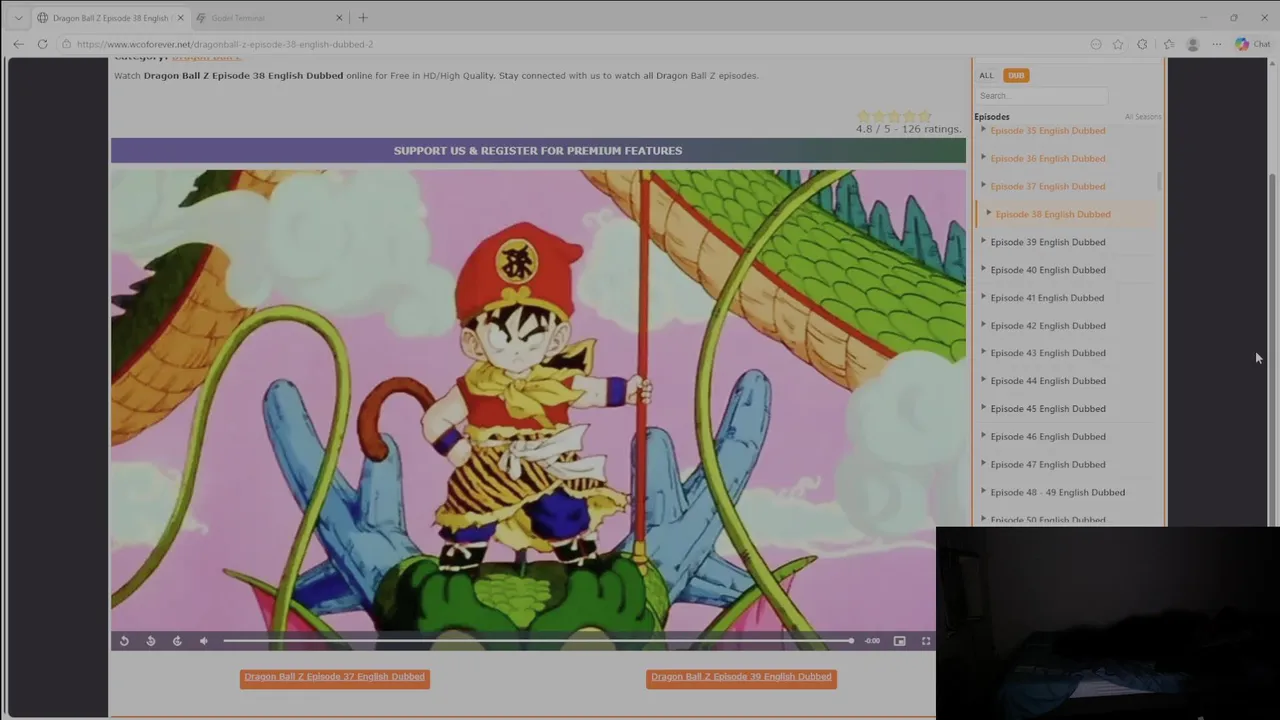Close the Dragon Ball Z Episode 38 tab
The width and height of the screenshot is (1280, 720).
[x=180, y=18]
